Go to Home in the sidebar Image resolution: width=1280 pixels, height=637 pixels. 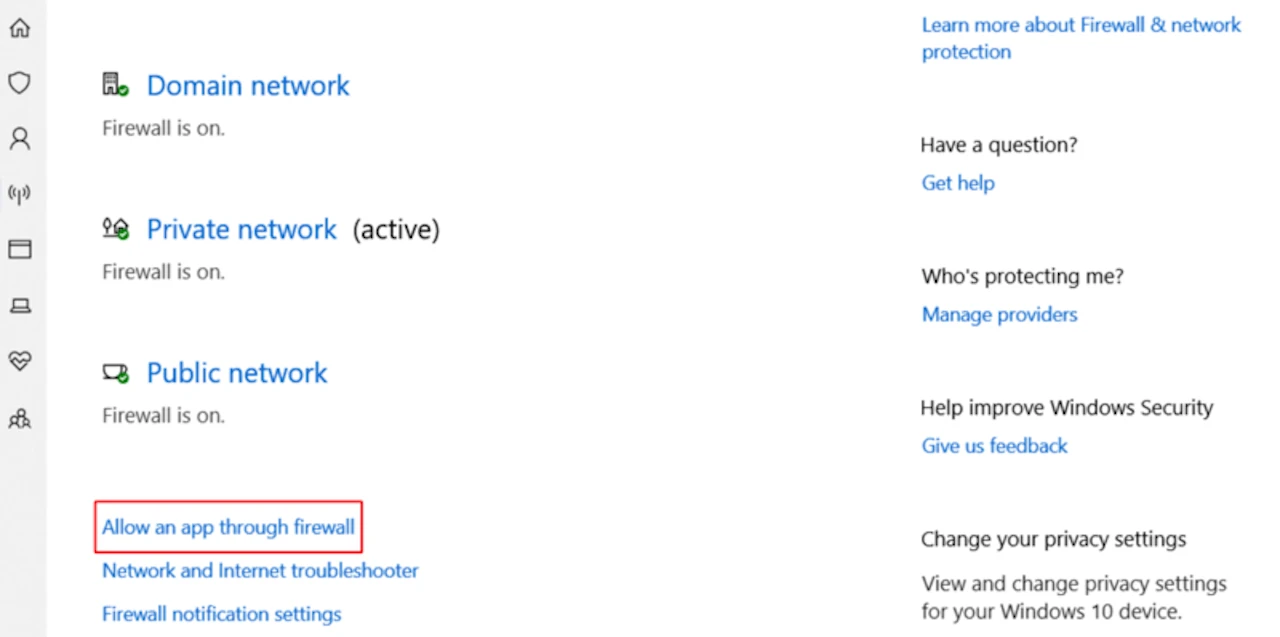click(19, 28)
